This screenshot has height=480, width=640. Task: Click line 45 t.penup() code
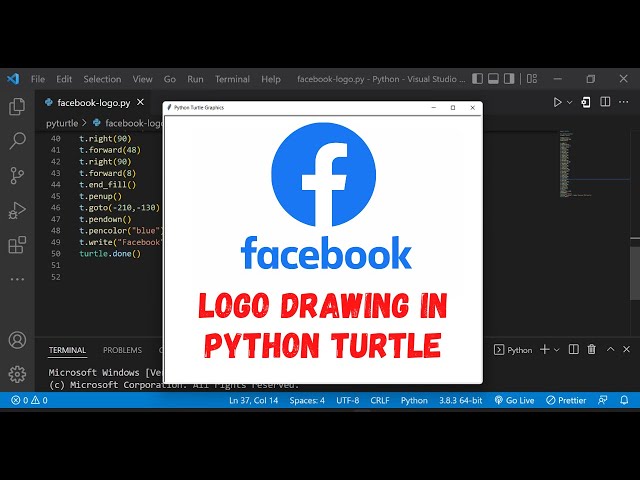click(x=100, y=196)
